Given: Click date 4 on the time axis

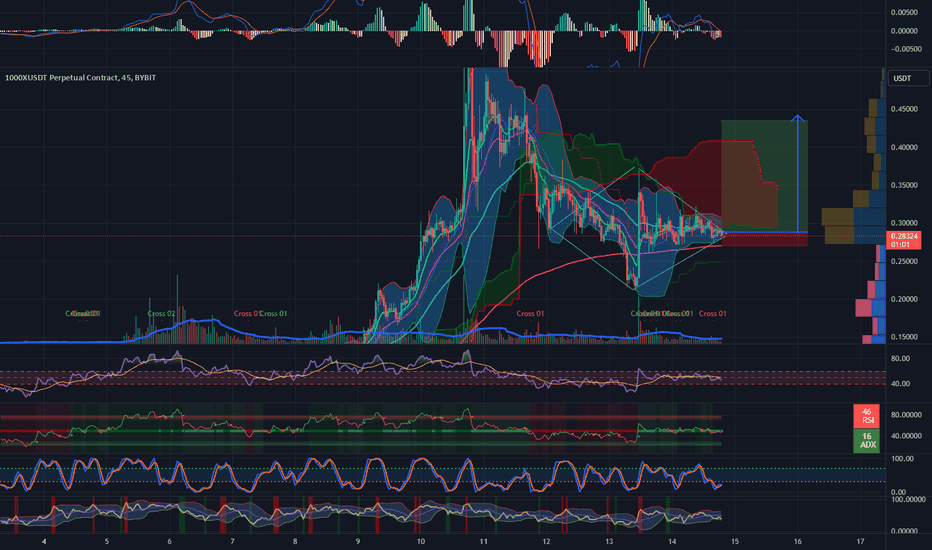Looking at the screenshot, I should point(44,542).
